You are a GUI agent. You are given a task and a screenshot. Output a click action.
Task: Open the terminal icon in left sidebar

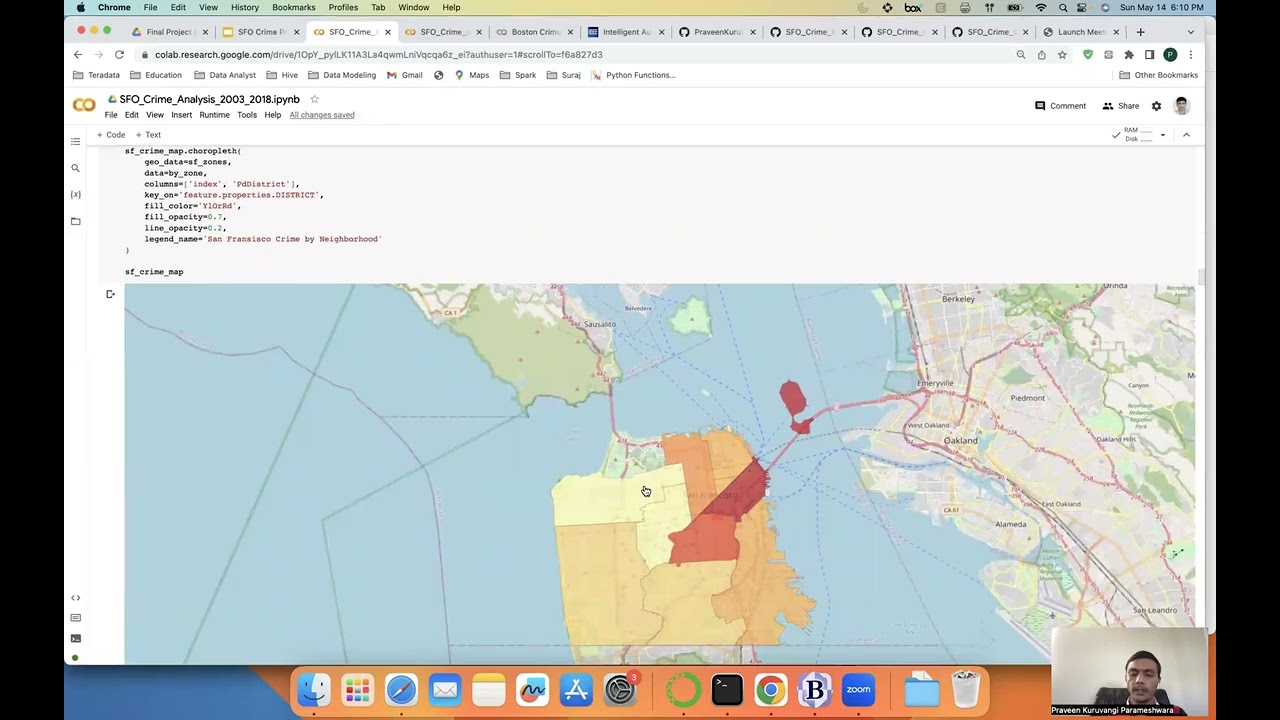[75, 638]
